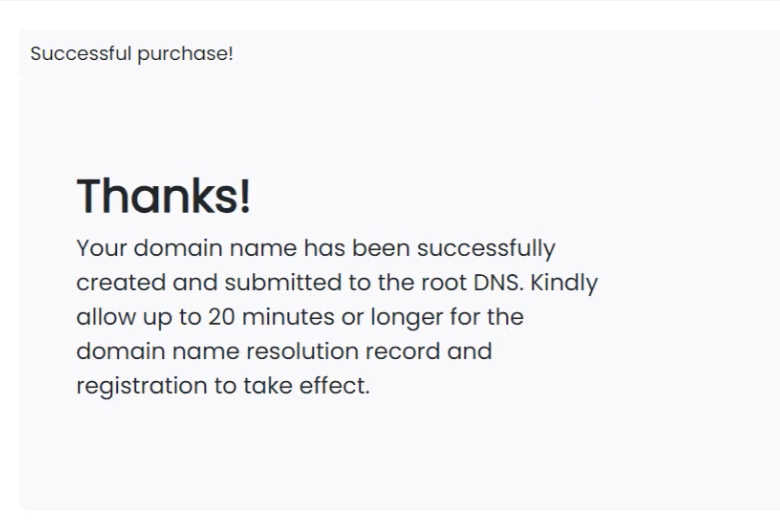The width and height of the screenshot is (780, 530).
Task: Click the word "Kindly" in the paragraph
Action: pos(564,282)
